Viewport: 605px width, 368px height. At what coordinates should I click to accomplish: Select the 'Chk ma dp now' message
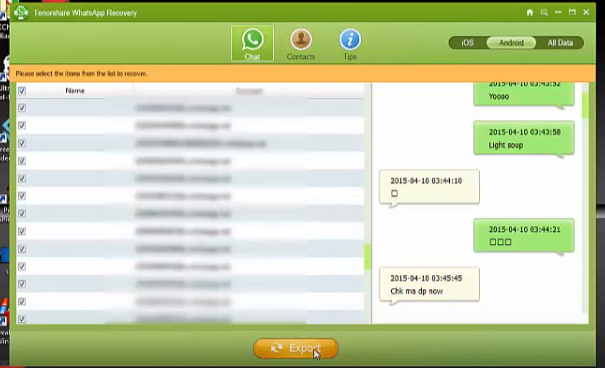(429, 285)
